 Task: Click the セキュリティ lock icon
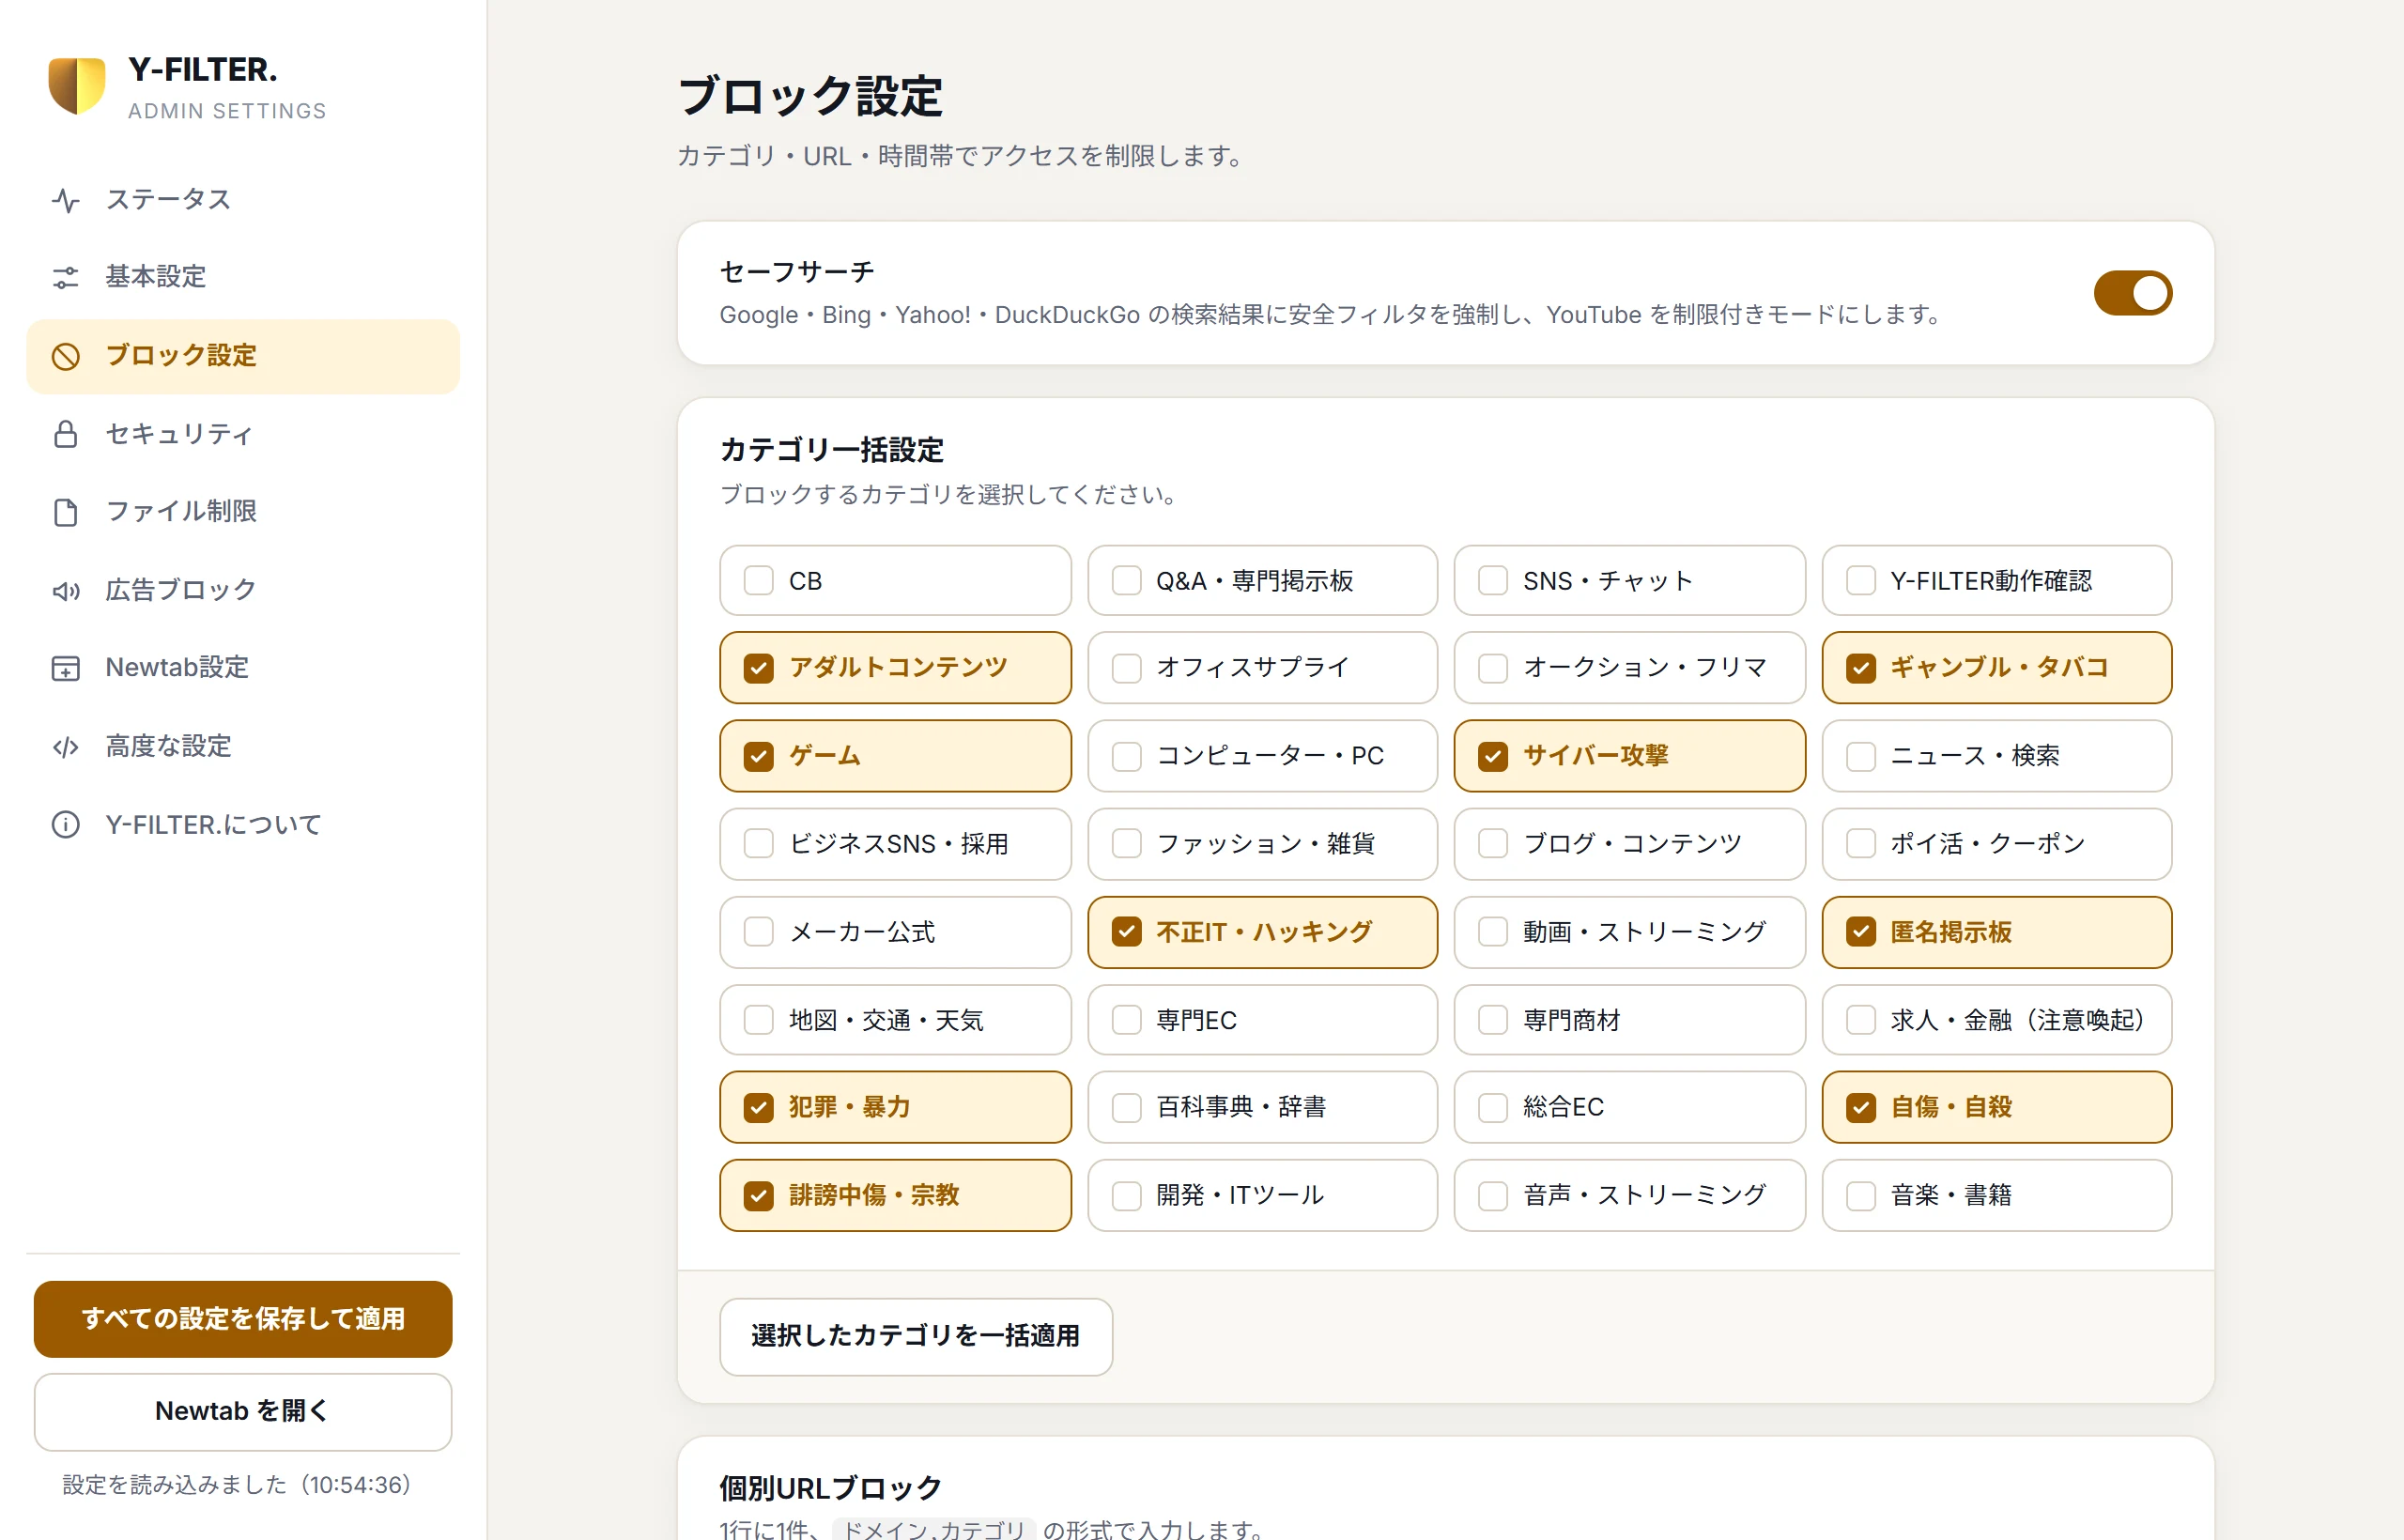66,434
